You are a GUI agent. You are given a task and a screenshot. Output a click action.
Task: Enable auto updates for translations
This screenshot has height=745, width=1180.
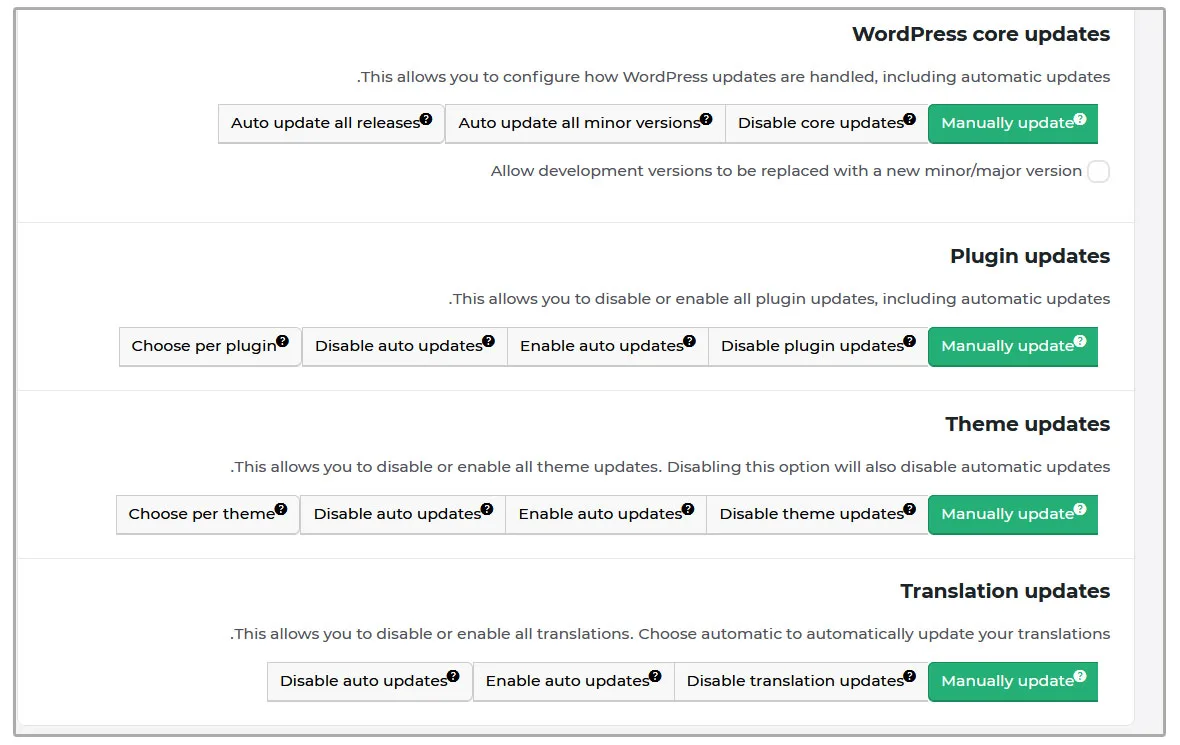(573, 681)
